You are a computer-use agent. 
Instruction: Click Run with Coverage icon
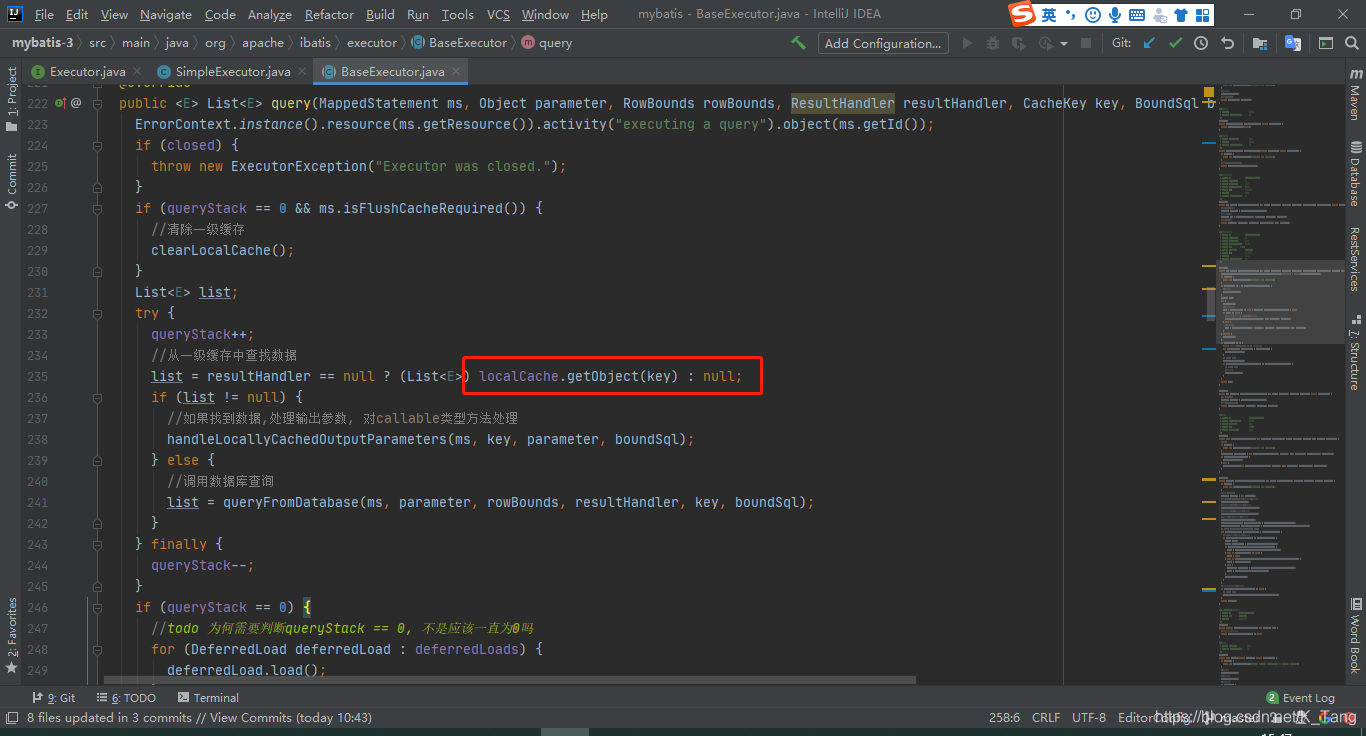pyautogui.click(x=1019, y=43)
